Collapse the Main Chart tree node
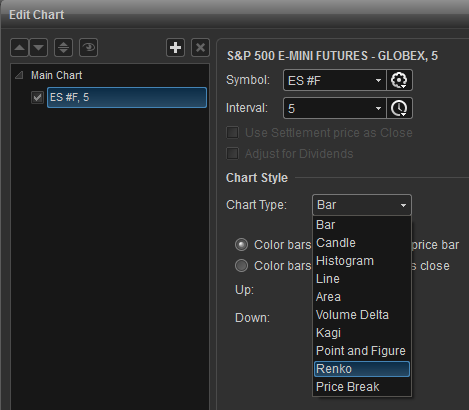 (19, 75)
